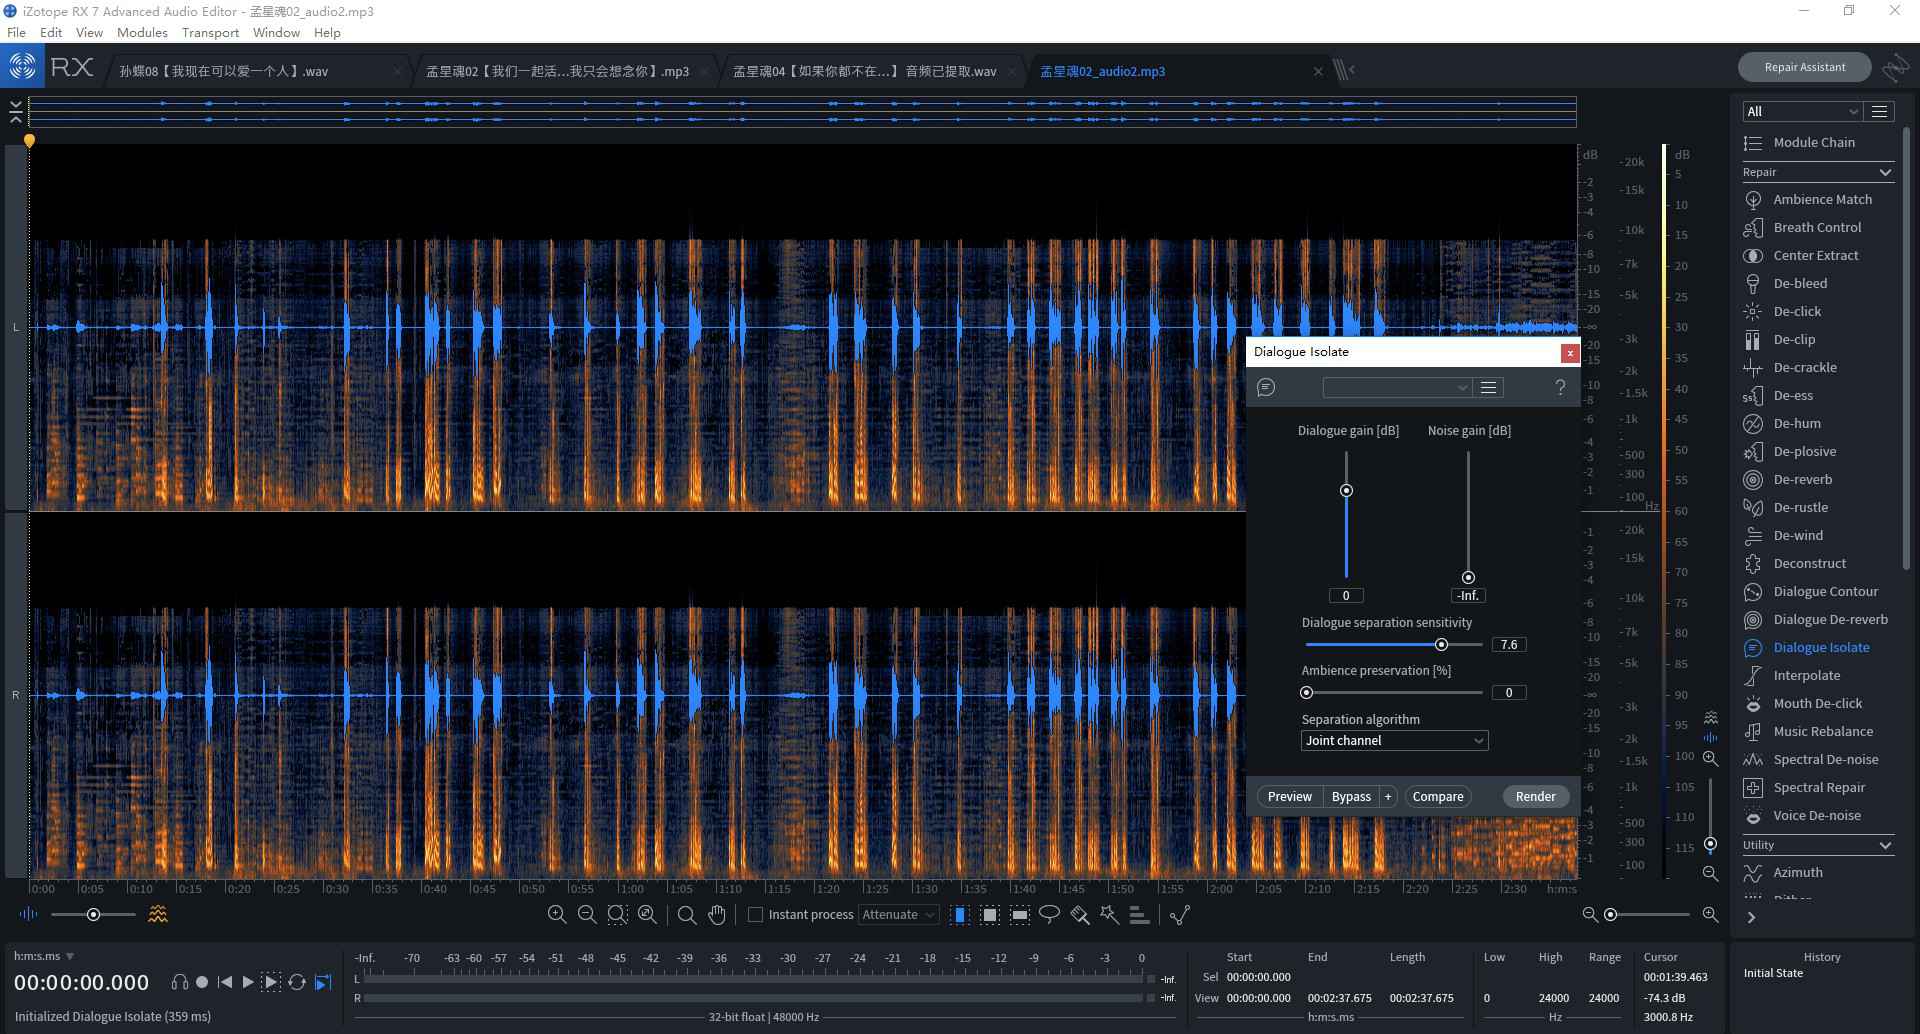The image size is (1920, 1034).
Task: Select the Lasso selection tool
Action: (1049, 914)
